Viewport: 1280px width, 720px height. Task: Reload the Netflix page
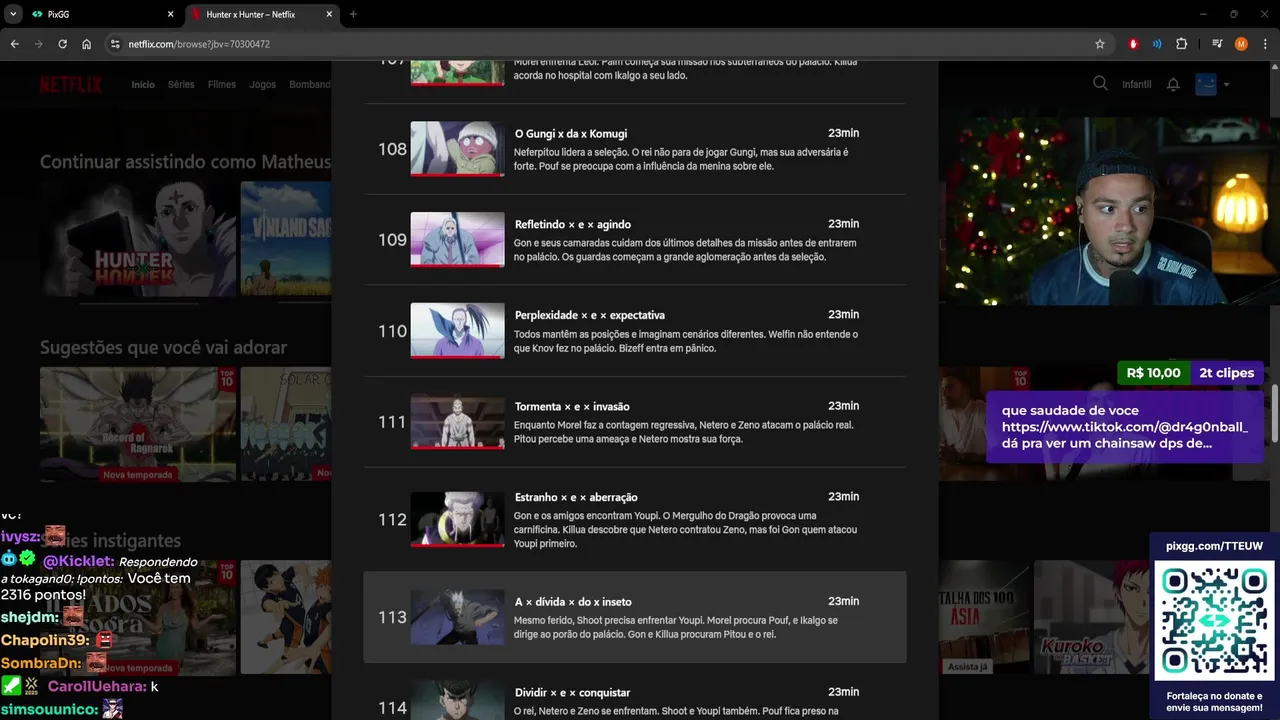click(62, 44)
